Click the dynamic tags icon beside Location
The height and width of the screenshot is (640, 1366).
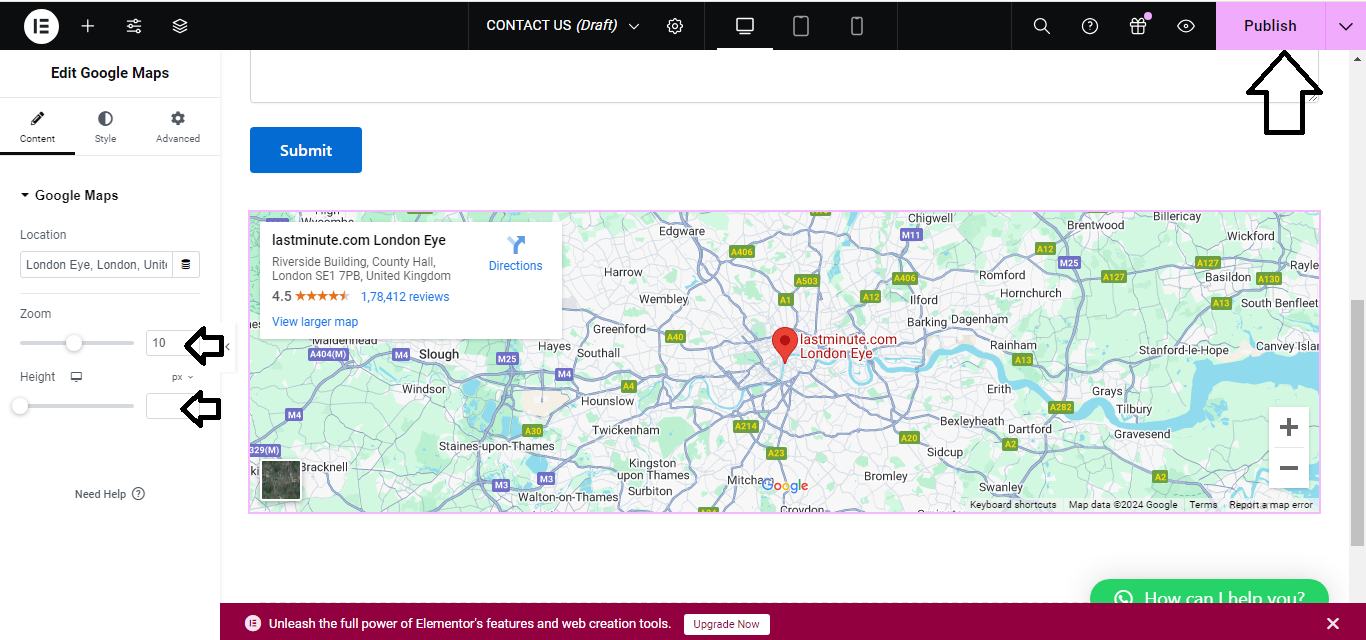click(185, 265)
